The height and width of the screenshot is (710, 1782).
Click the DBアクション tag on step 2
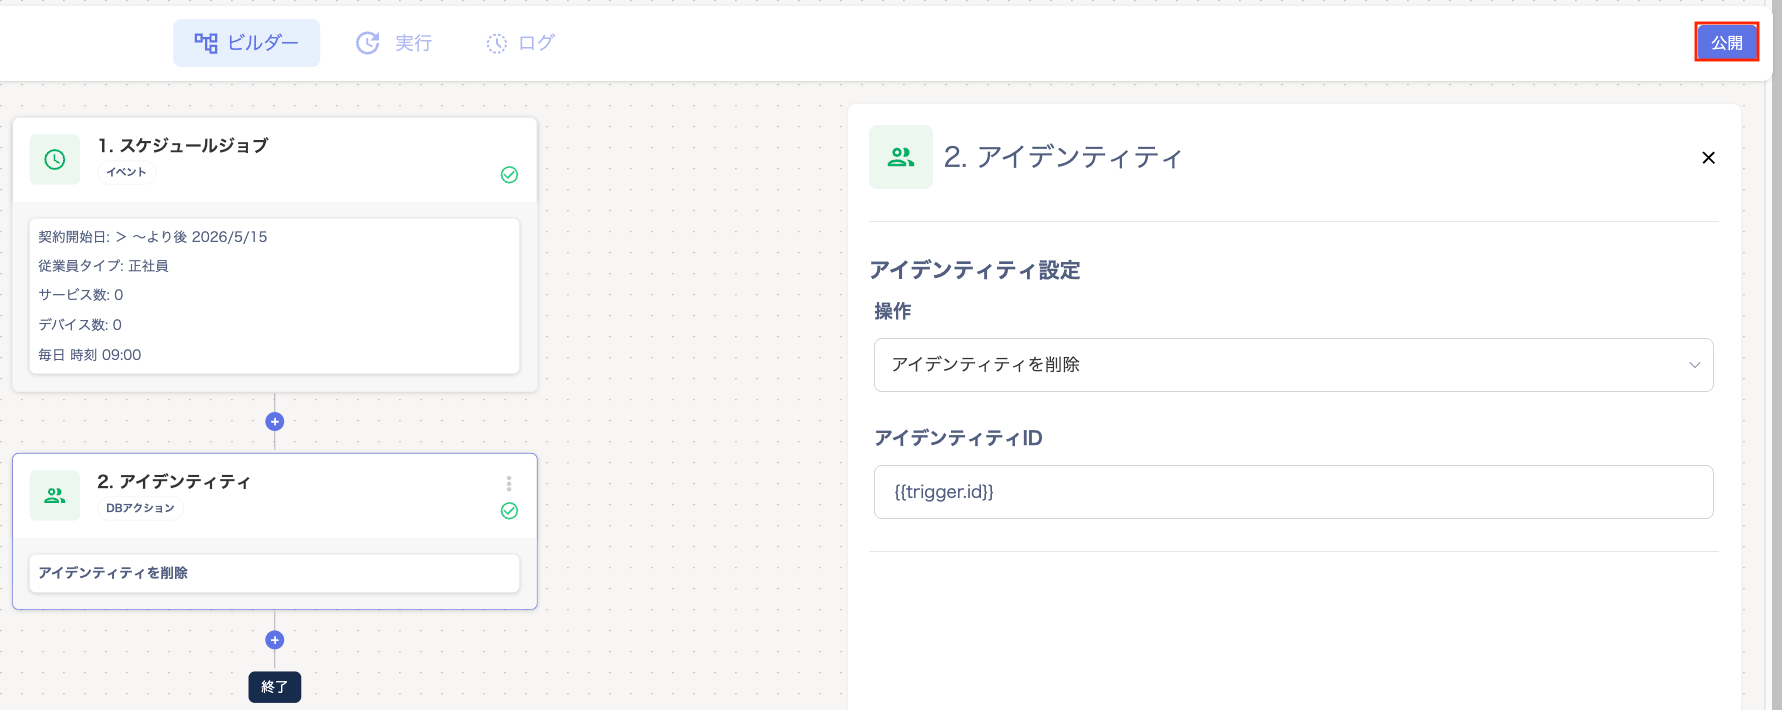coord(140,508)
